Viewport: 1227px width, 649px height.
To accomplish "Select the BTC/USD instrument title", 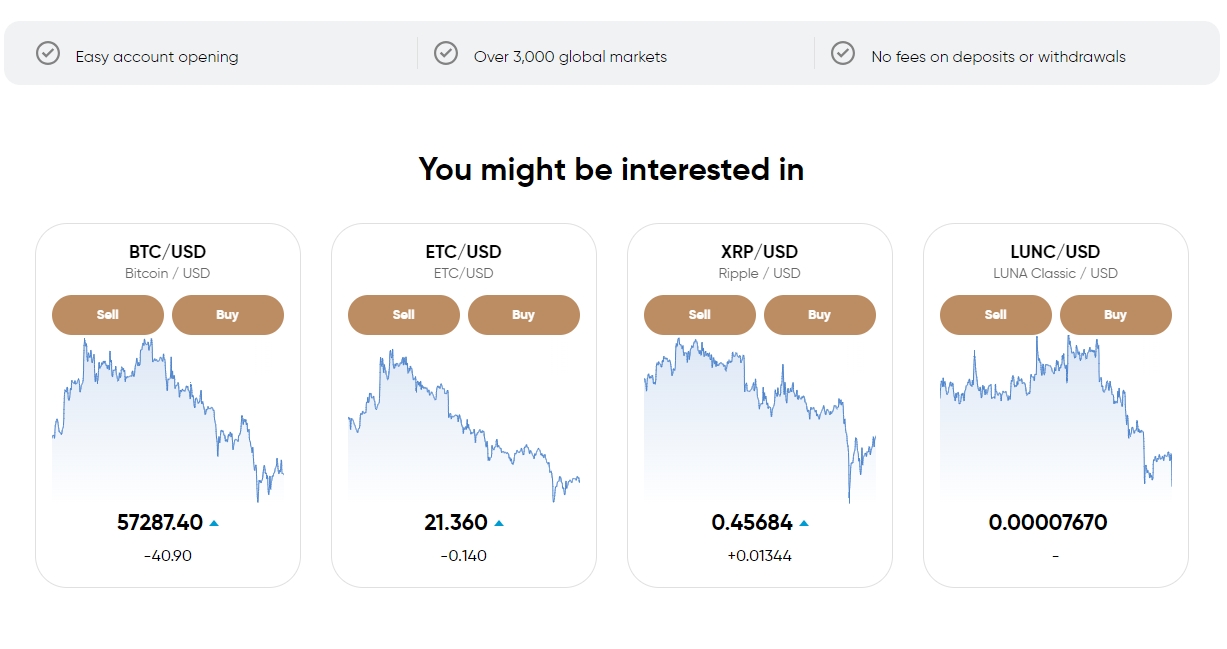I will tap(168, 252).
